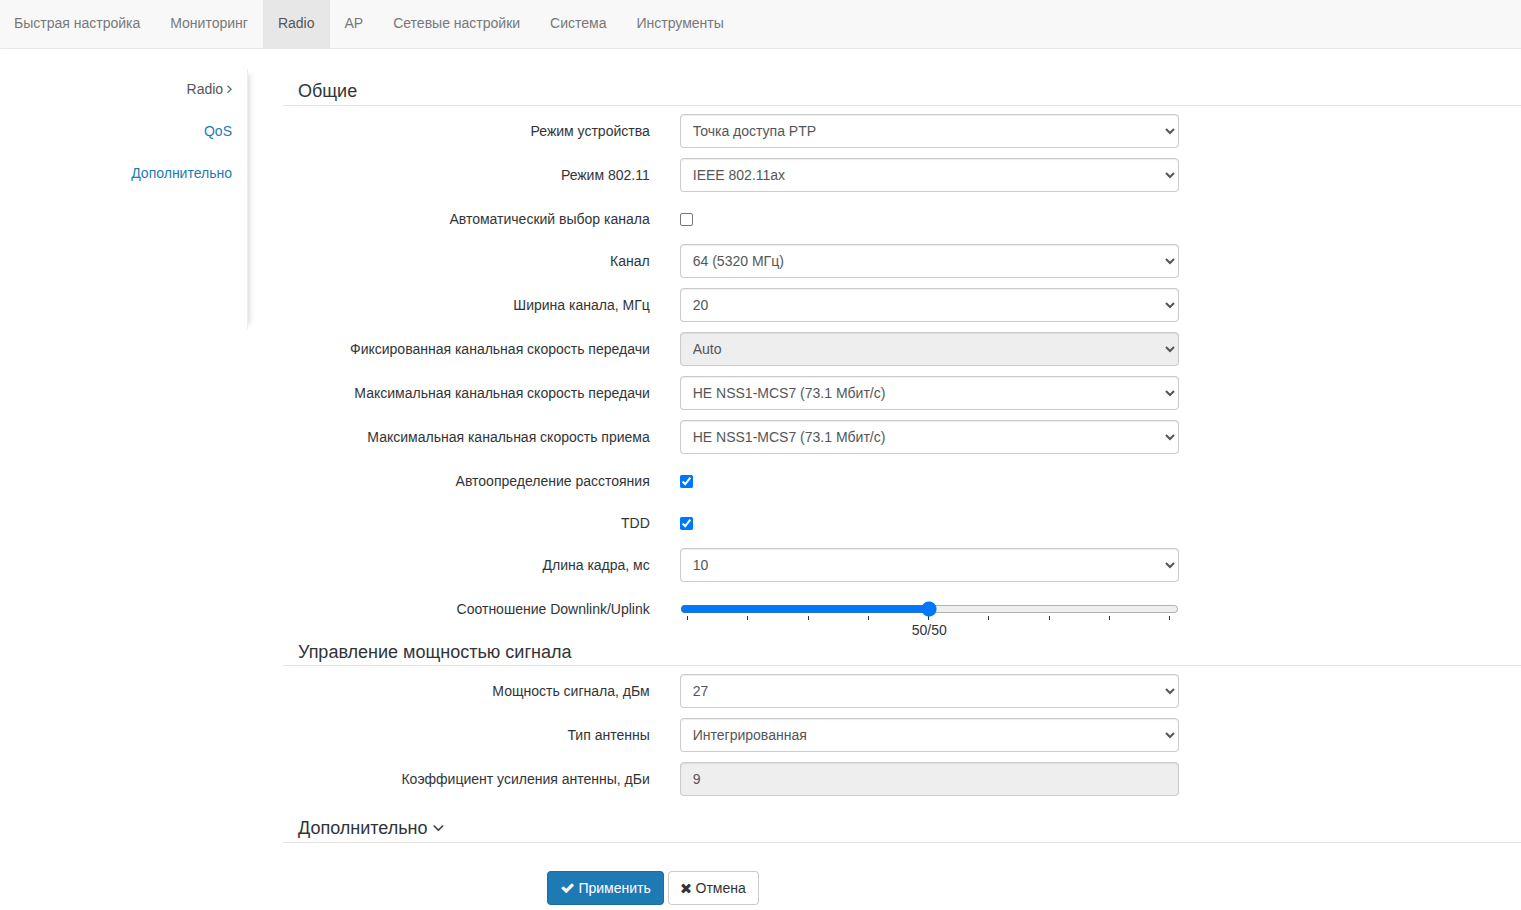Go to the Инструменты tab

point(680,24)
